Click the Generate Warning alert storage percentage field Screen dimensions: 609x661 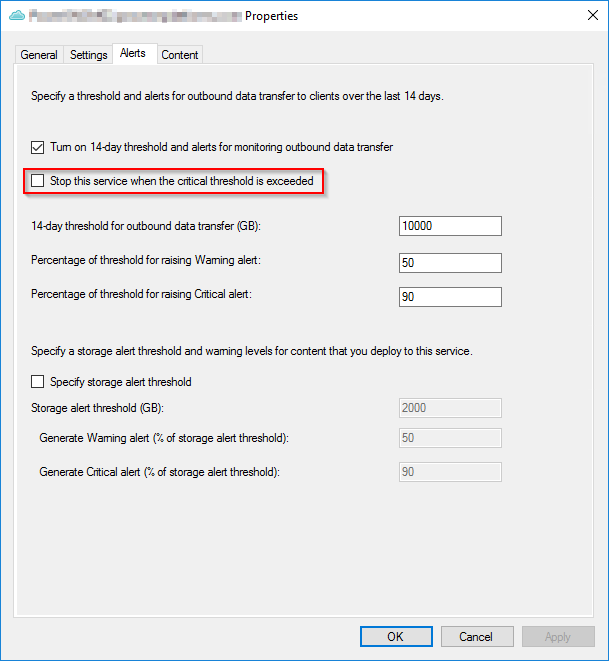(449, 438)
